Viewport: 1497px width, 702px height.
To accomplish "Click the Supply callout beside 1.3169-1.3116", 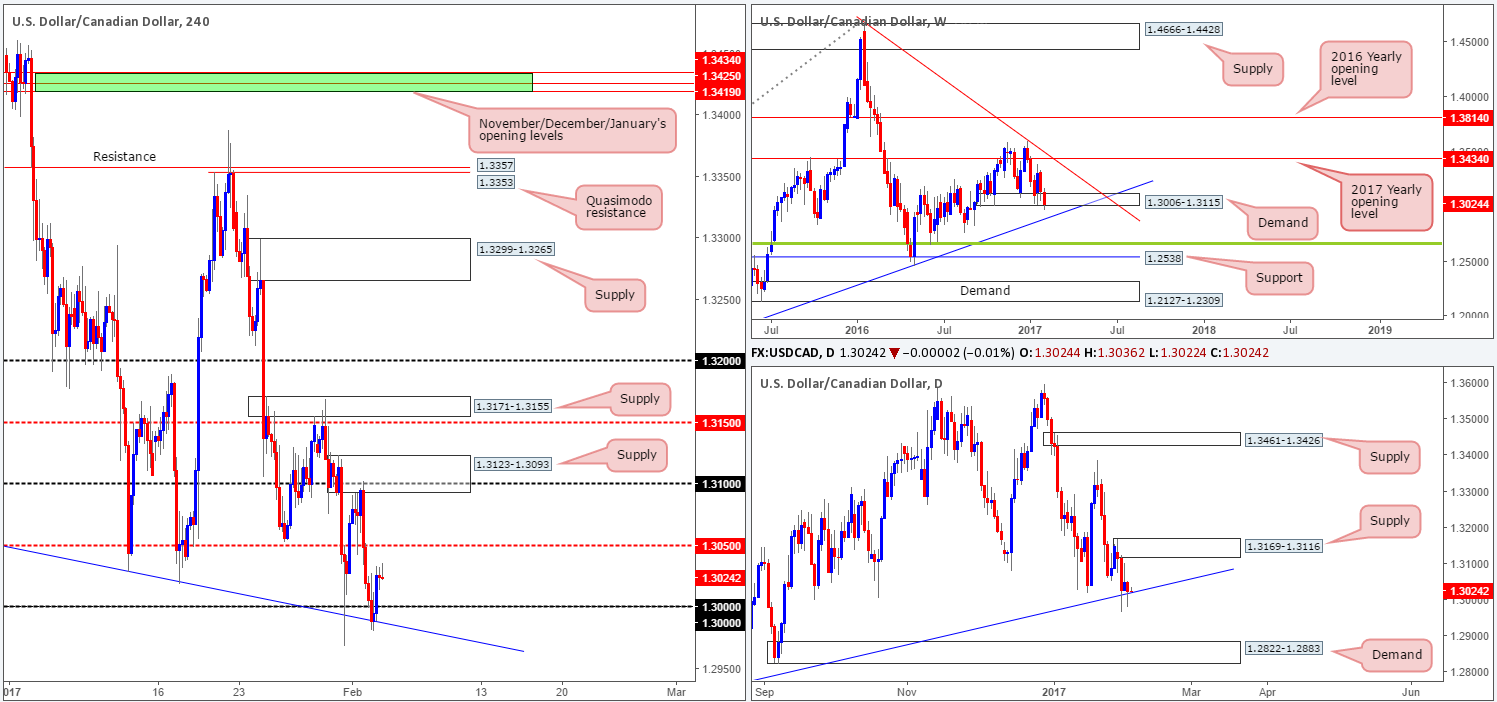I will tap(1389, 520).
